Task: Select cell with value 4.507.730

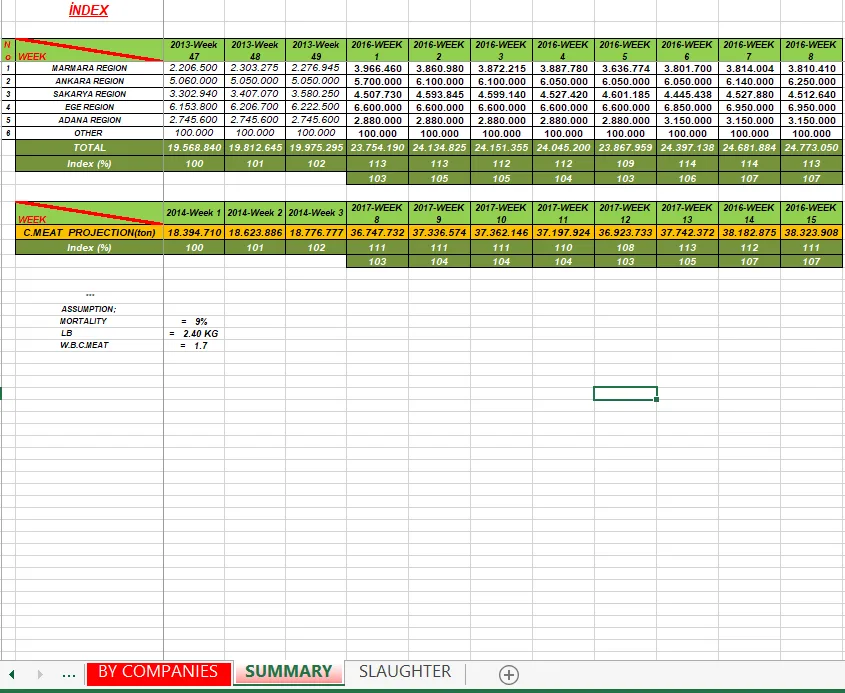Action: point(377,94)
